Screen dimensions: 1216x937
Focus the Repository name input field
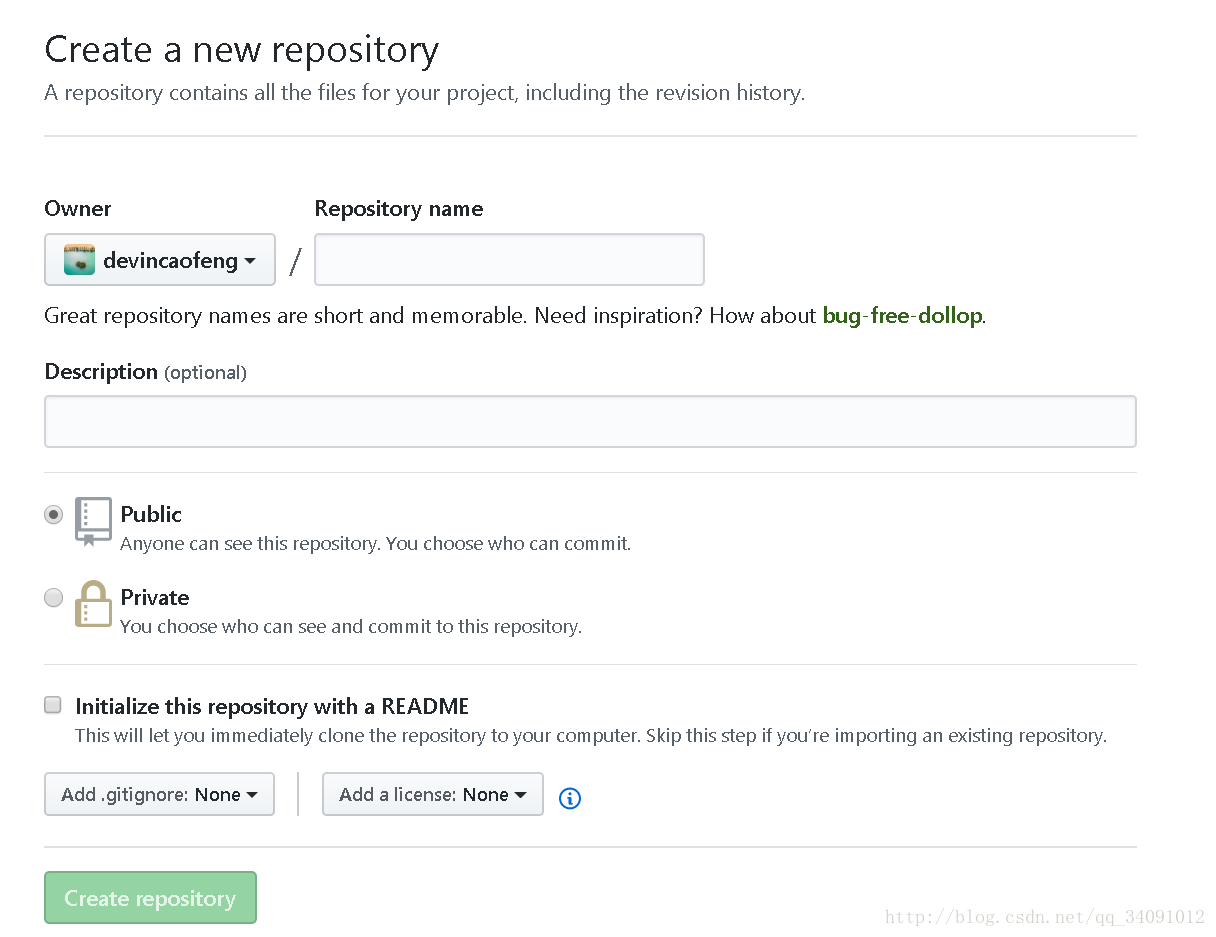point(509,260)
